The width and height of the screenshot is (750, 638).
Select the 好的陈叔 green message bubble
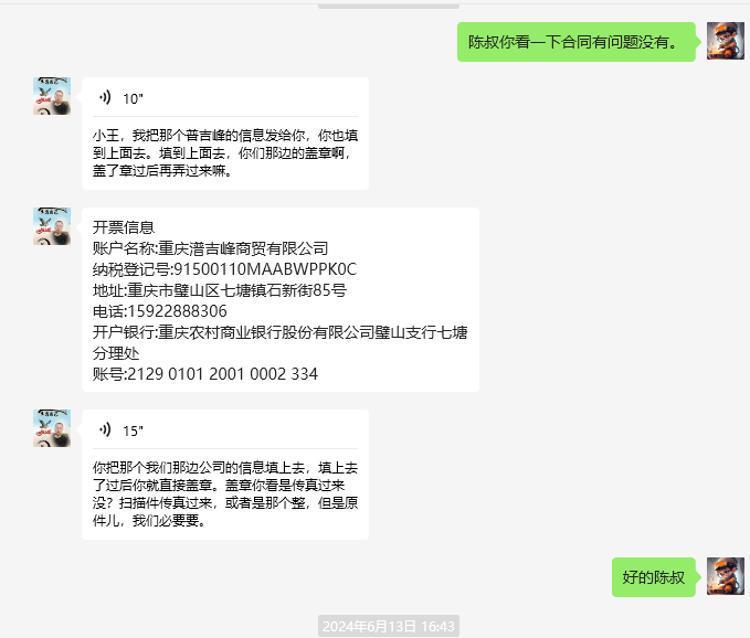click(653, 577)
